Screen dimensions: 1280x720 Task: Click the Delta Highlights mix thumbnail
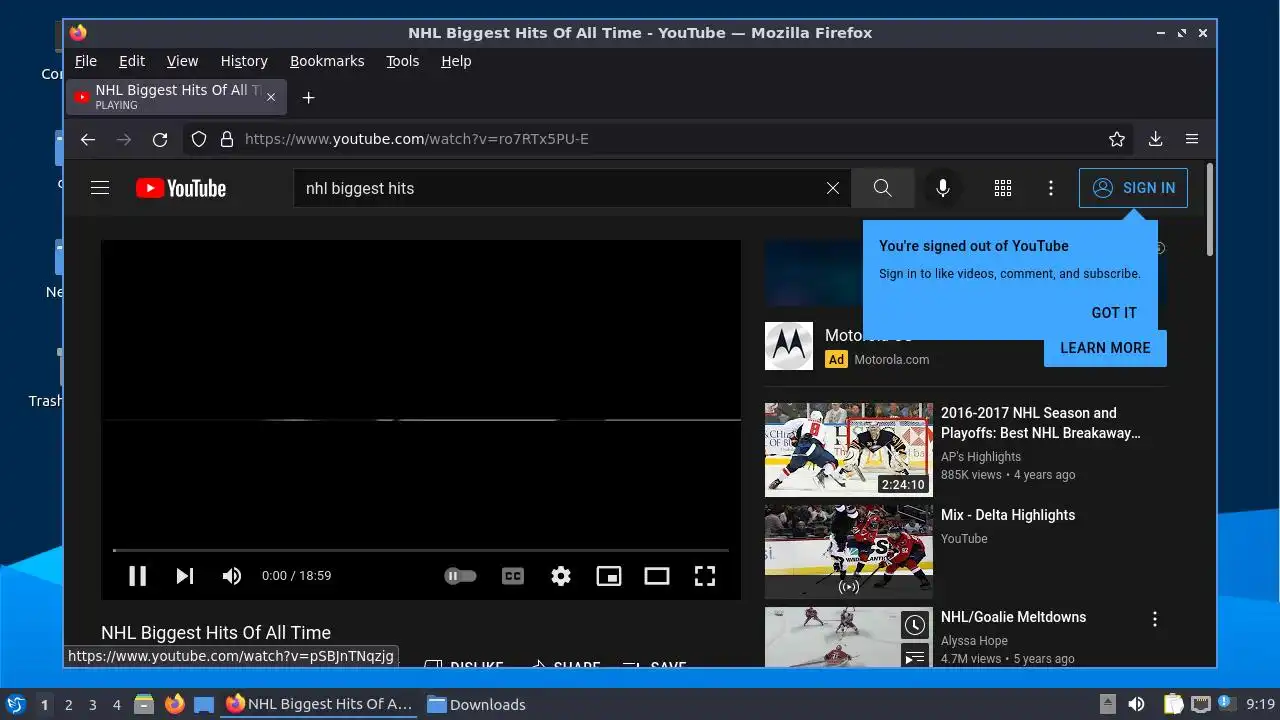[x=849, y=552]
